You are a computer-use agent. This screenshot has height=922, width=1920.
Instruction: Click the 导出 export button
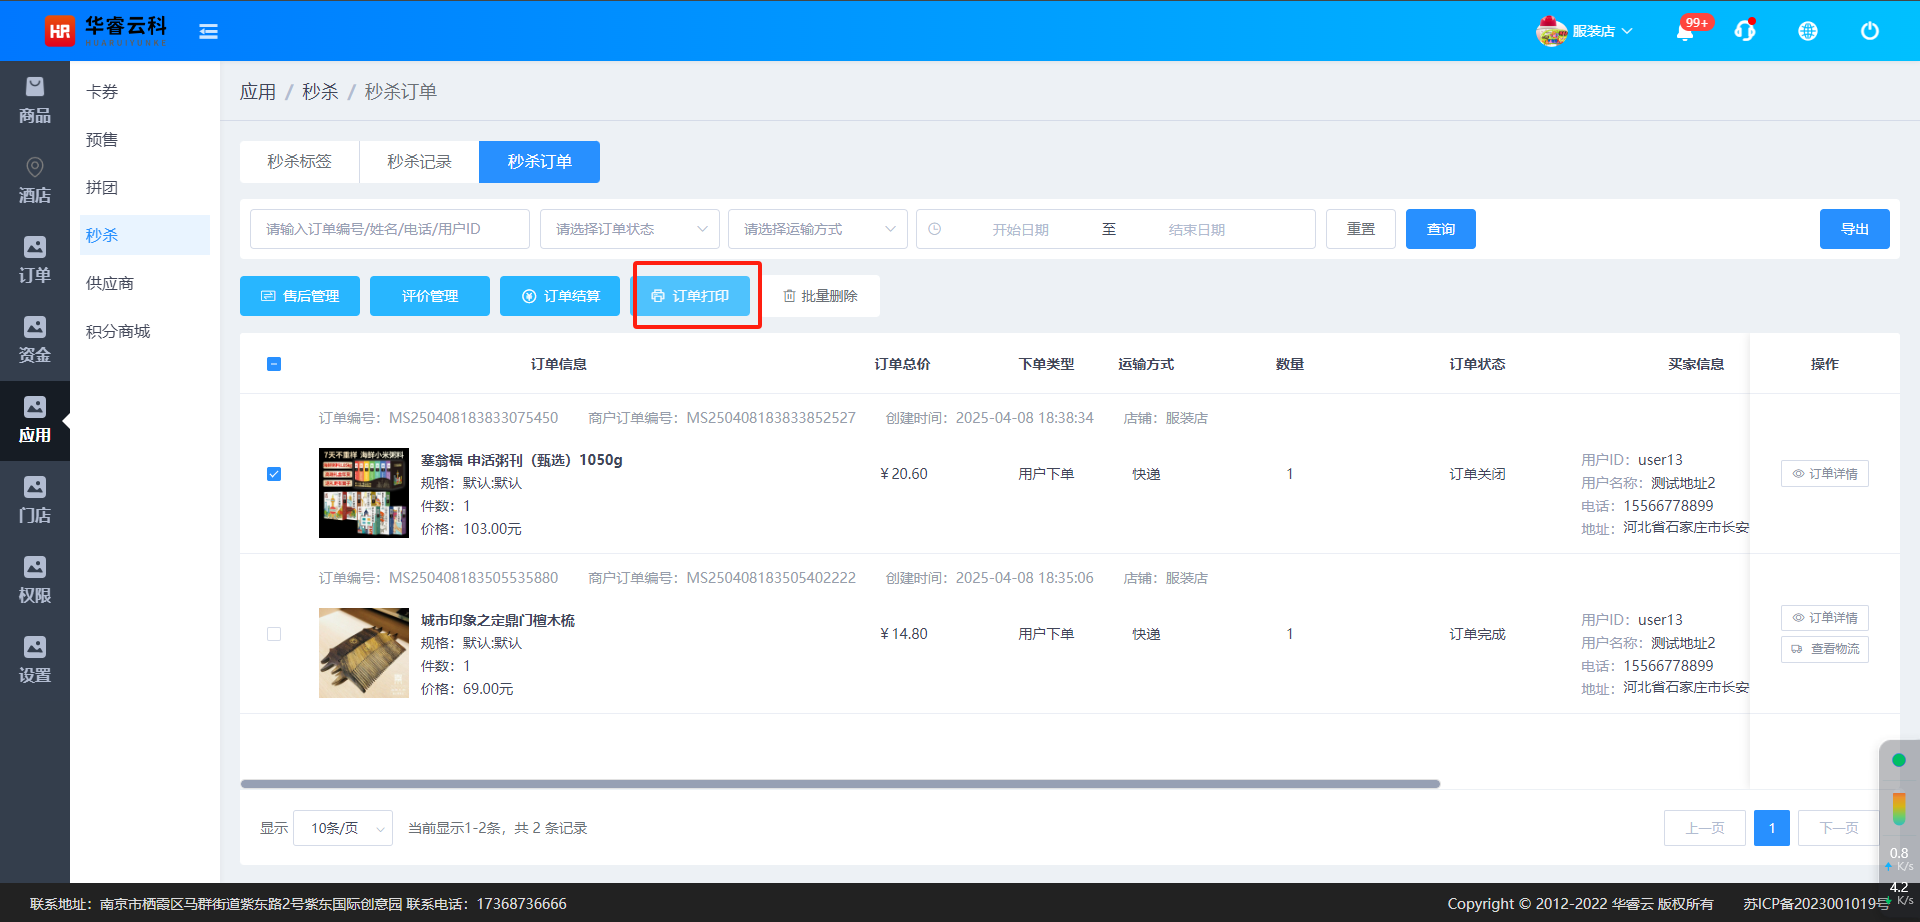coord(1854,229)
